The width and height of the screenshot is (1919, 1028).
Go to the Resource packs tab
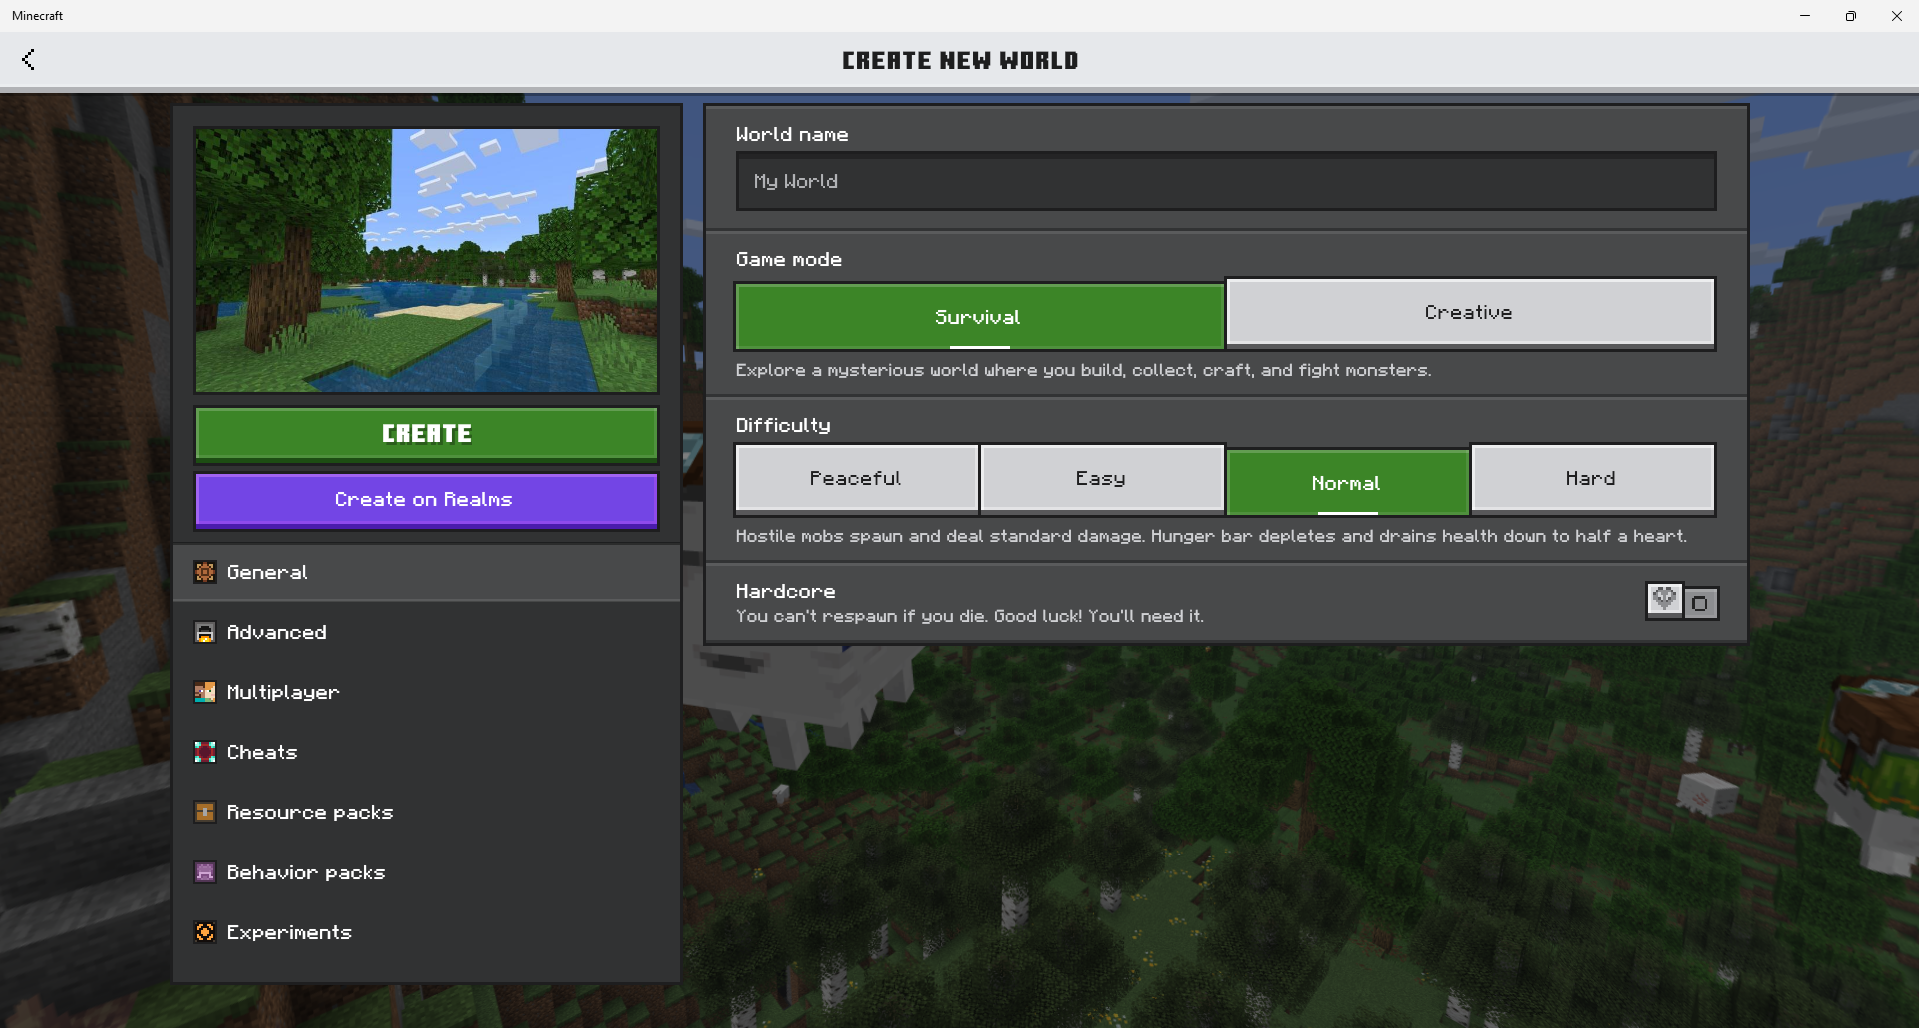click(x=427, y=812)
